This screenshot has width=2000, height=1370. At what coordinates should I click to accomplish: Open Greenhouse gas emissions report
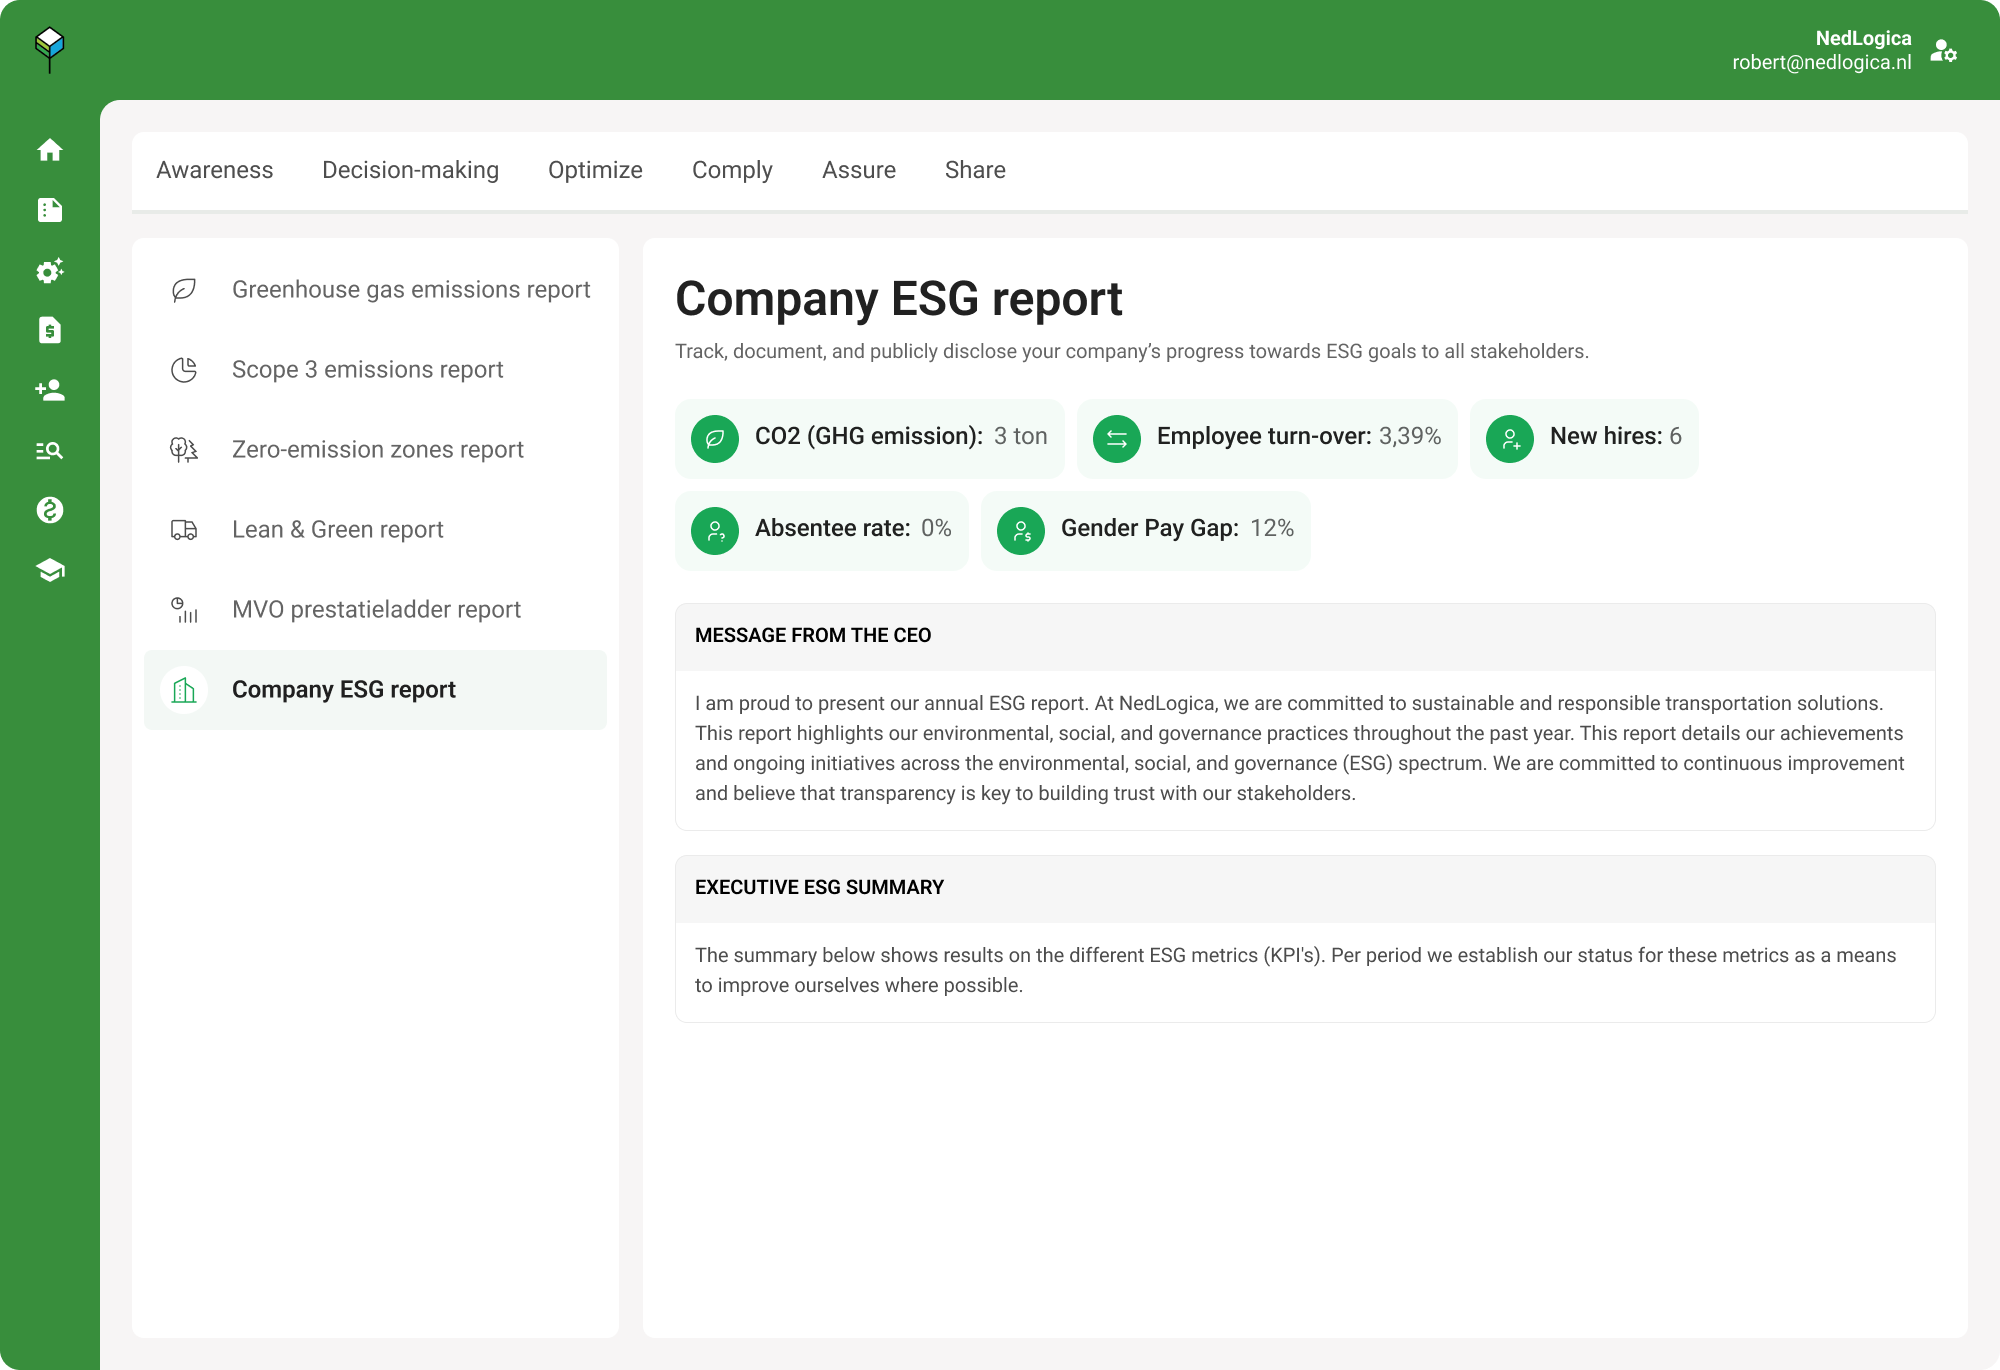[376, 290]
